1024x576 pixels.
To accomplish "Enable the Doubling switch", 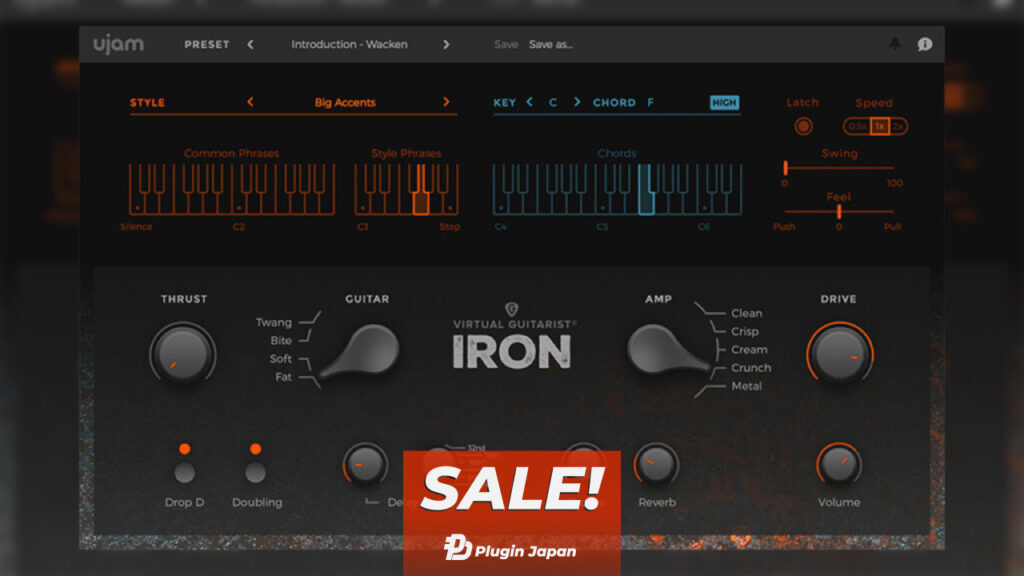I will [x=256, y=472].
